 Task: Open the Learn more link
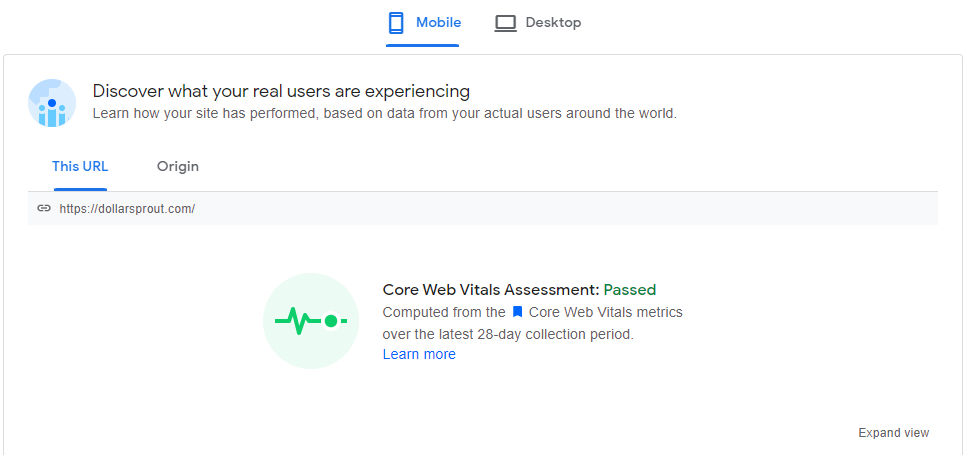pos(419,354)
